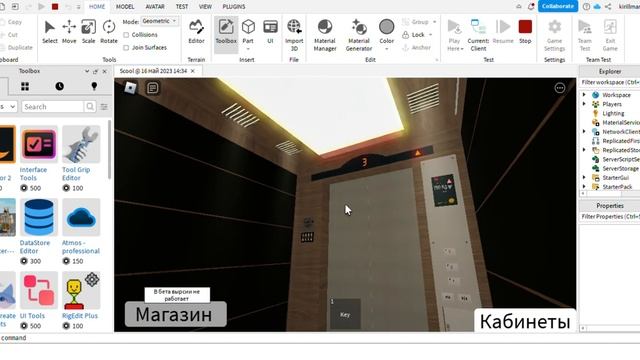Expand the Part dropdown arrow
The image size is (640, 360).
pos(248,49)
